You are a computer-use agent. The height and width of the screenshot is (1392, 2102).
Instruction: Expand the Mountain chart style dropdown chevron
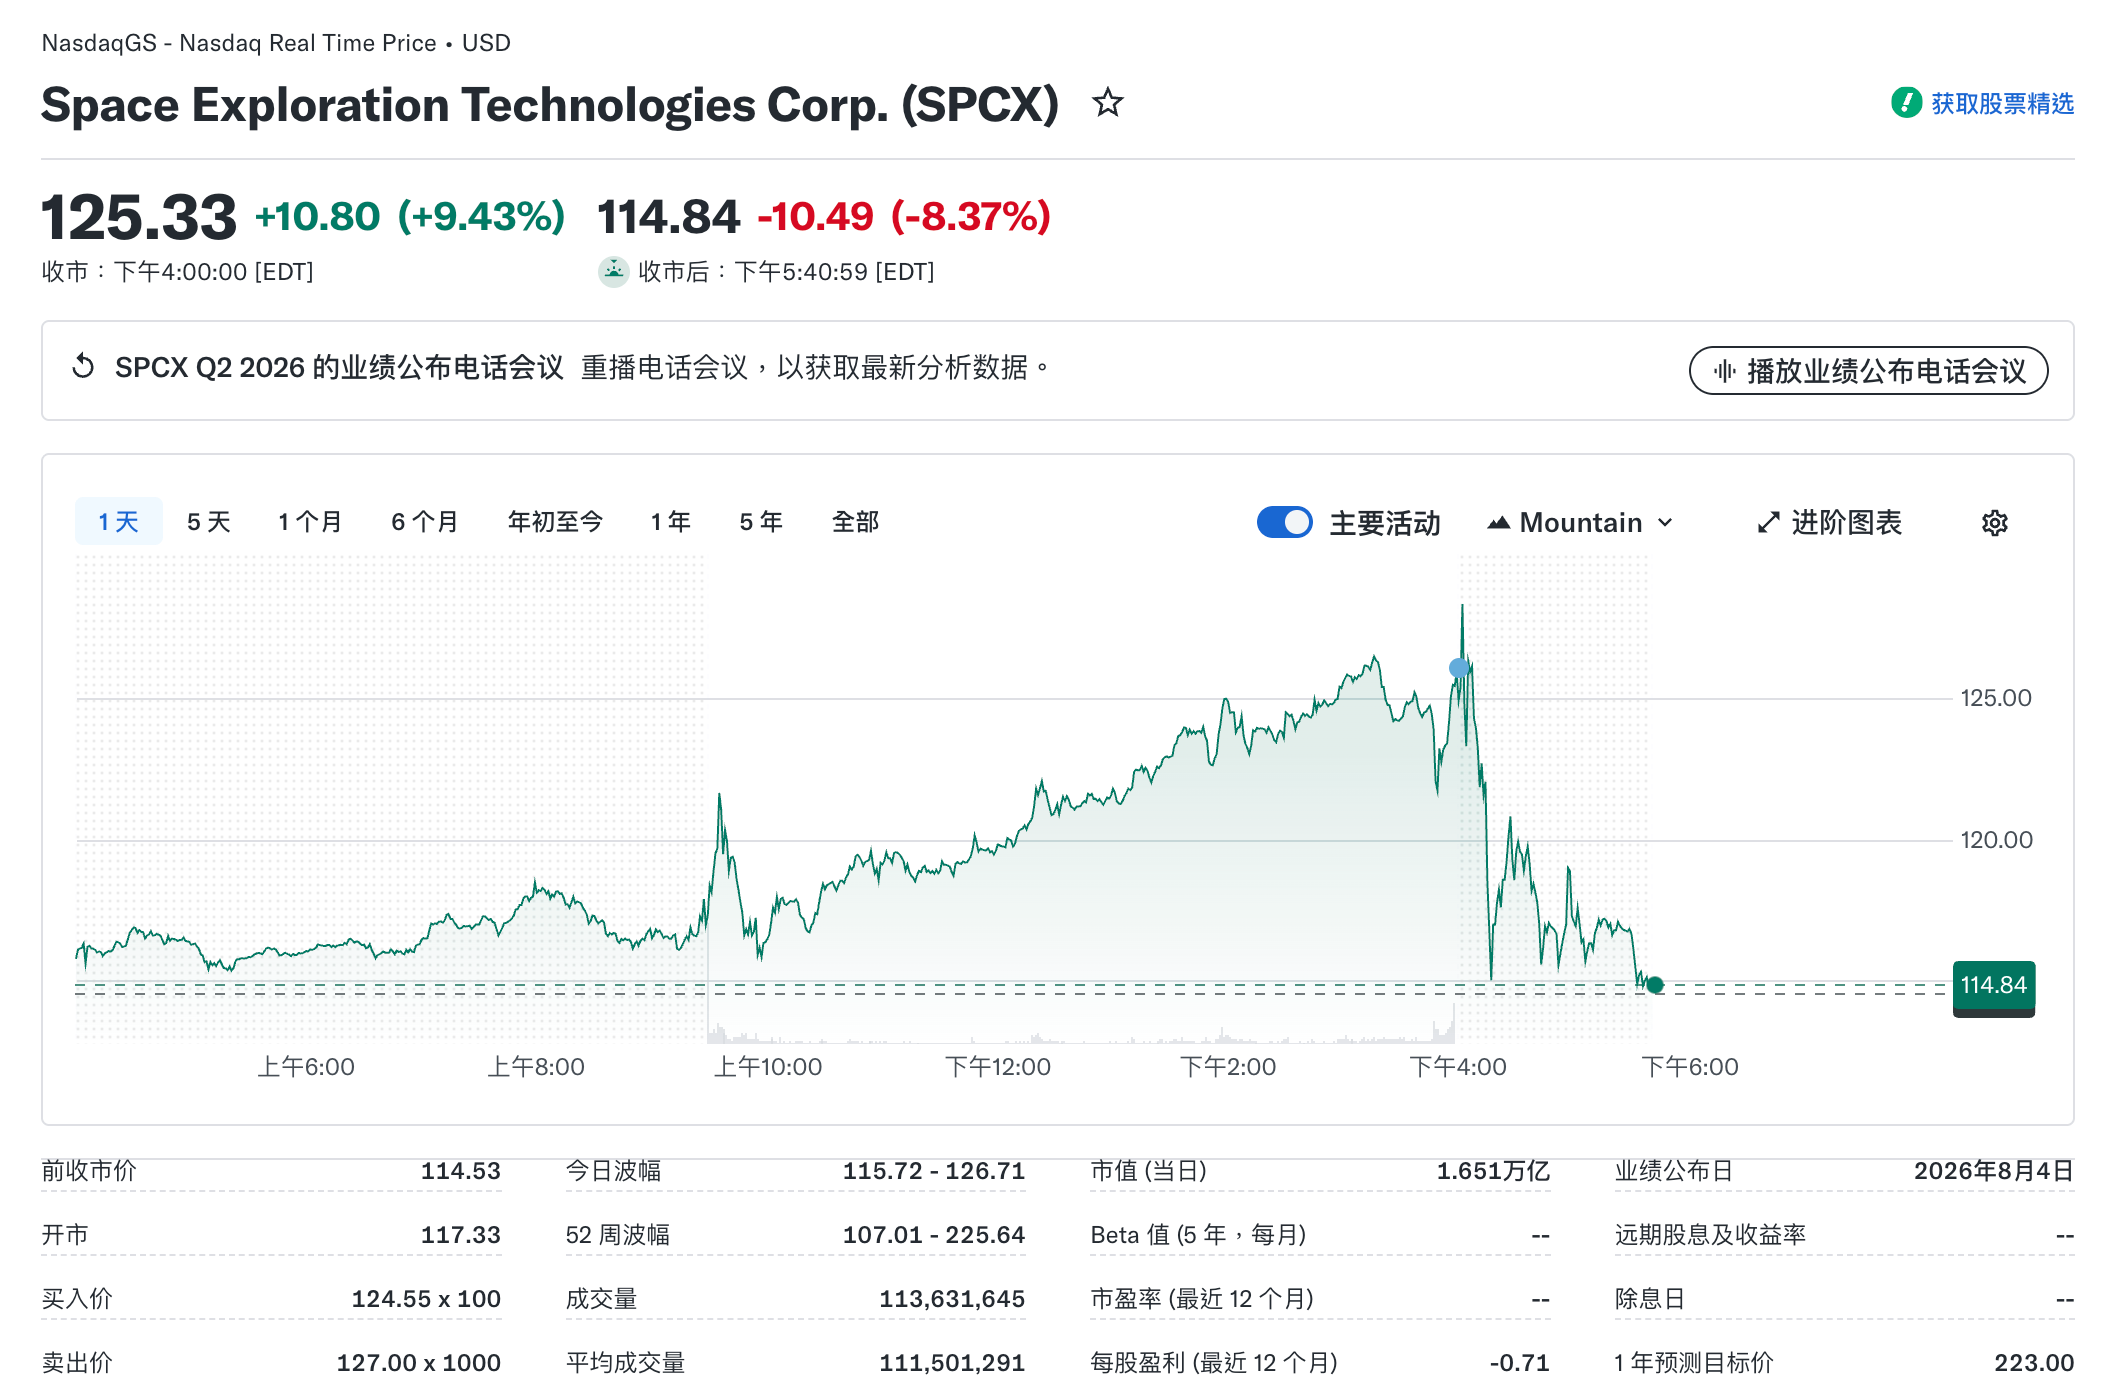point(1665,522)
